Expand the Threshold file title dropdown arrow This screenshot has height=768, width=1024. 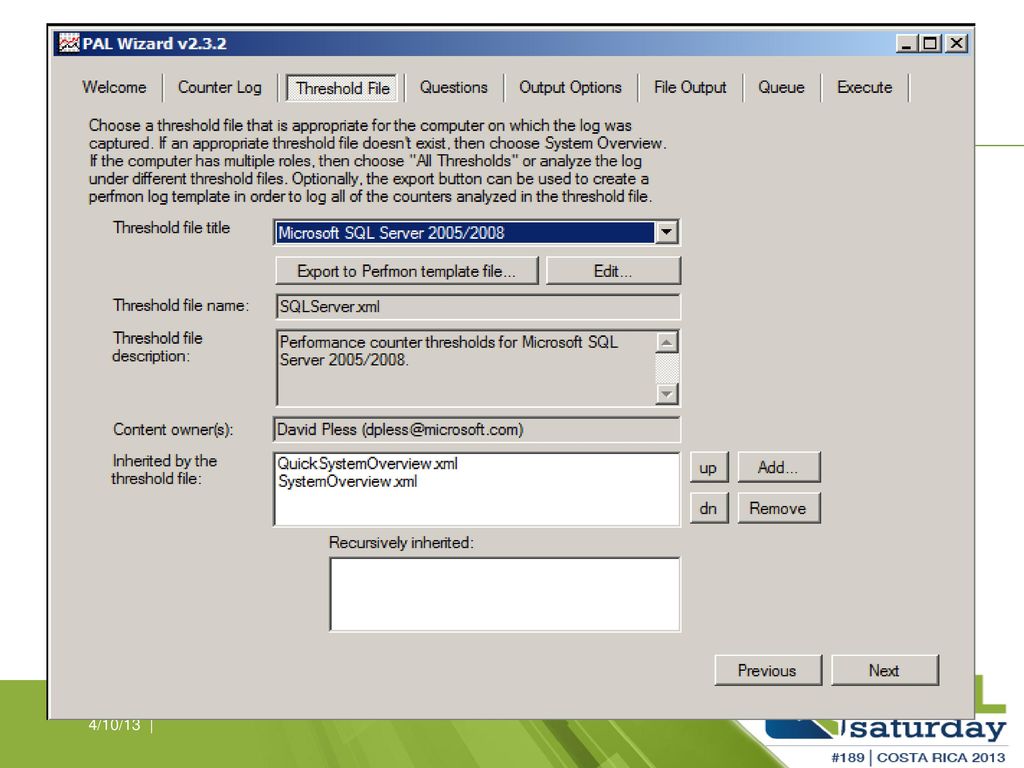pyautogui.click(x=666, y=232)
